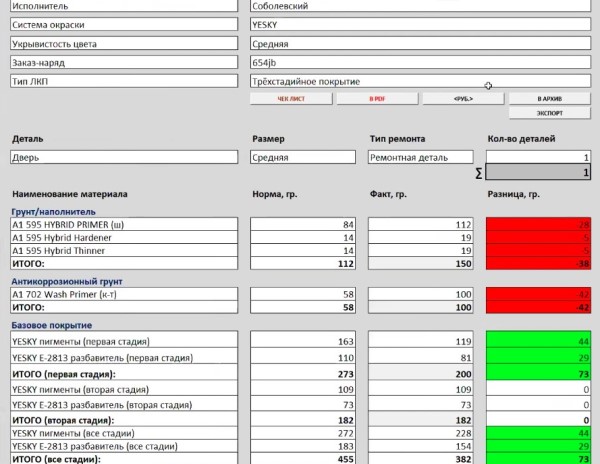
Task: Export the sheet with В PDF button
Action: 376,100
